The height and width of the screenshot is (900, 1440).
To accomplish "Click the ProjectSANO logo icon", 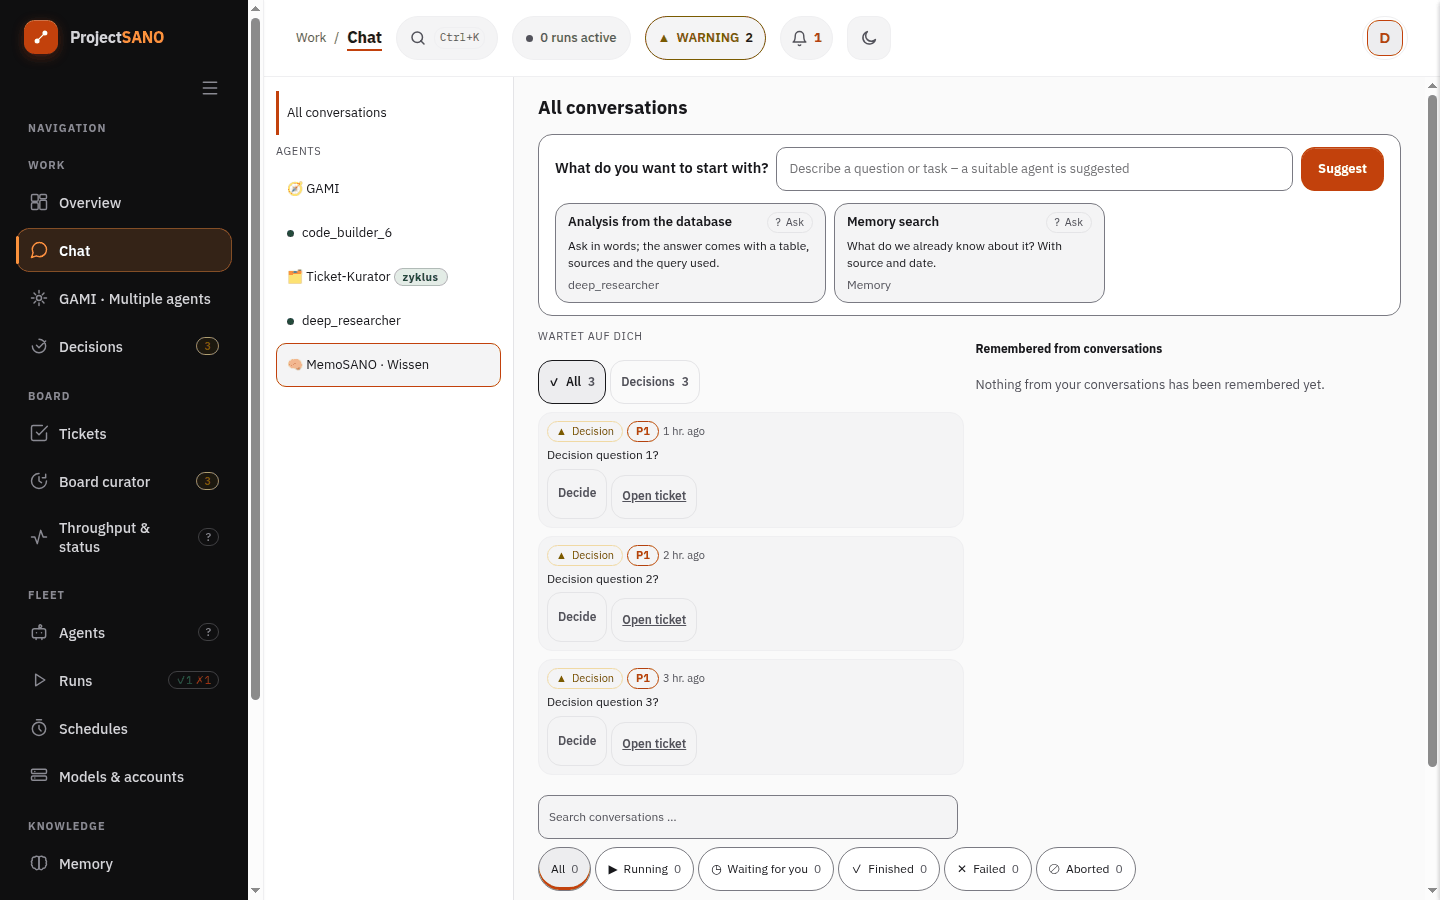I will (41, 37).
